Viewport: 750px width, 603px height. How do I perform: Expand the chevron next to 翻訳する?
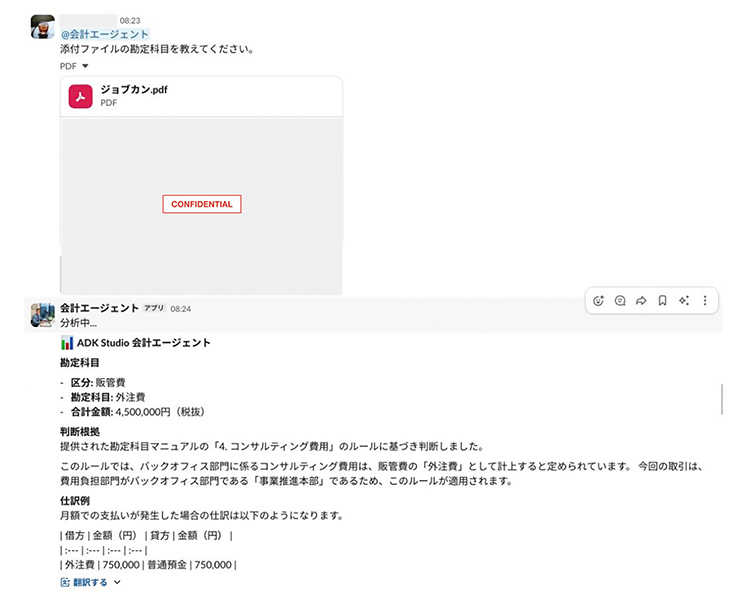point(117,582)
